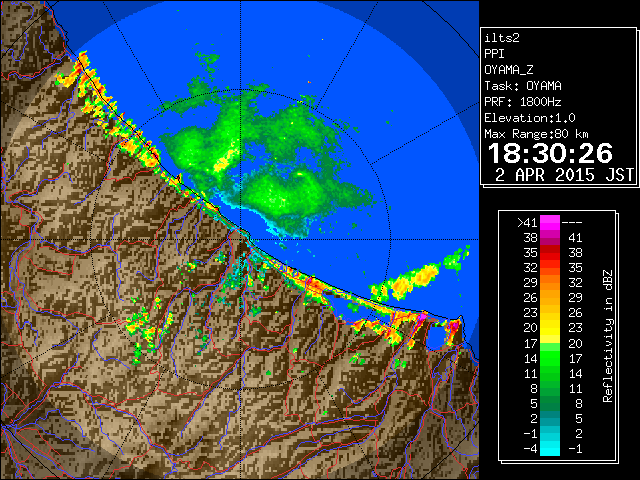This screenshot has height=480, width=640.
Task: Click the 'Max Range:80 km' text
Action: tap(536, 134)
